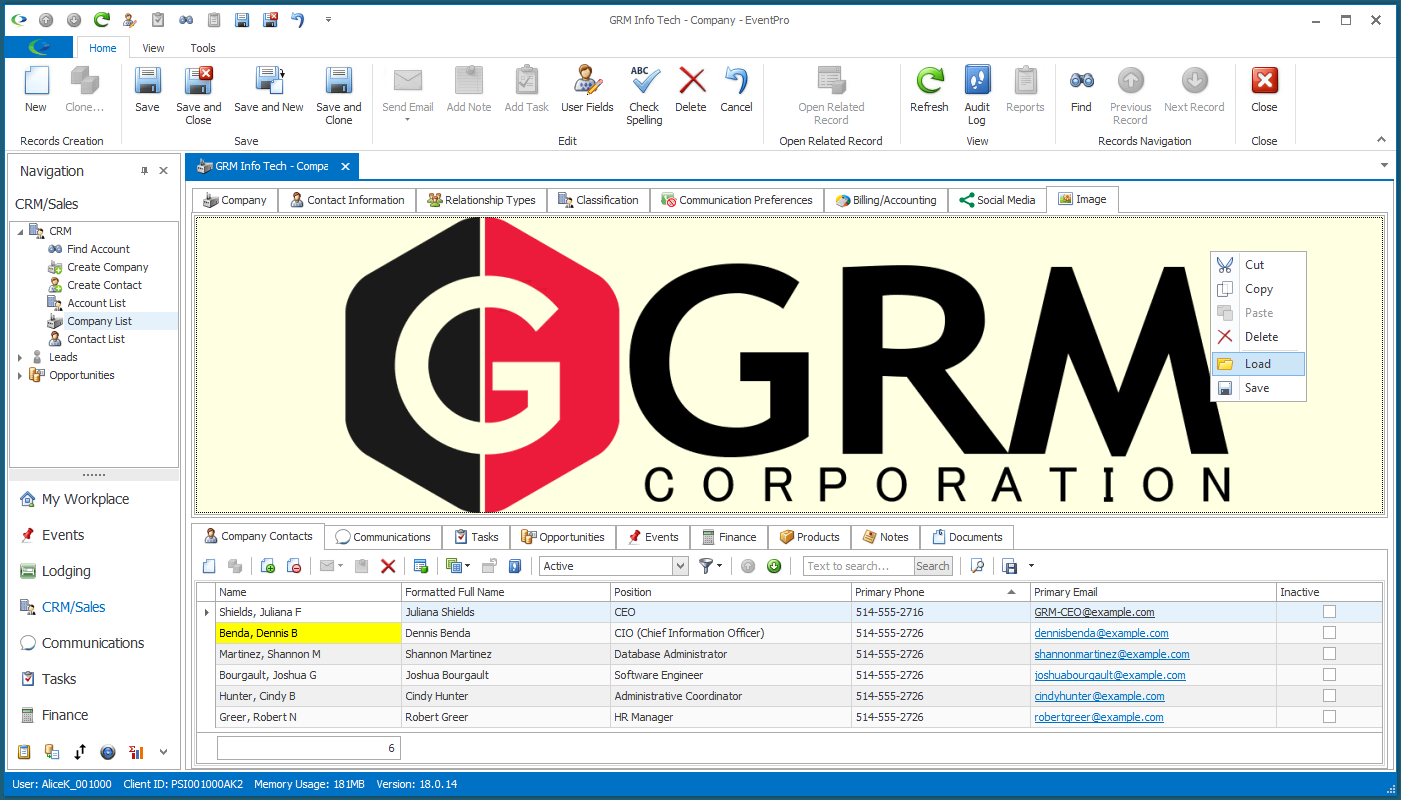Switch to the Tools ribbon tab
Viewport: 1401px width, 800px height.
(203, 48)
